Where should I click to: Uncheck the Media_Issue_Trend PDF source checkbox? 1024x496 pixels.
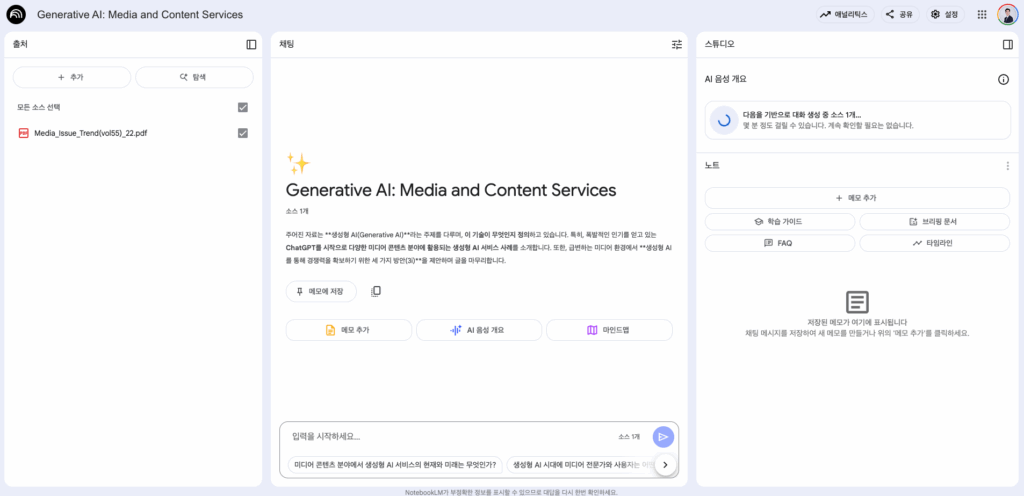(242, 133)
